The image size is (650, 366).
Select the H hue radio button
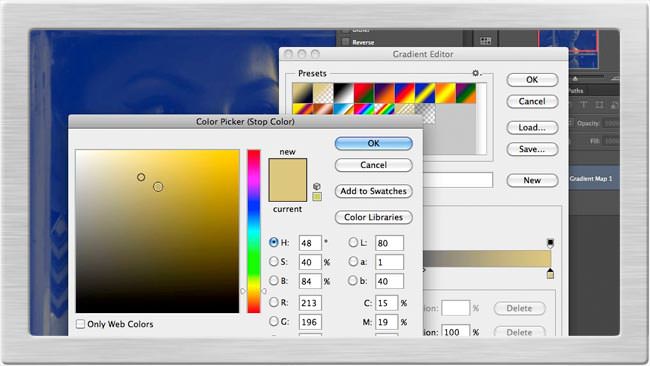tap(274, 242)
